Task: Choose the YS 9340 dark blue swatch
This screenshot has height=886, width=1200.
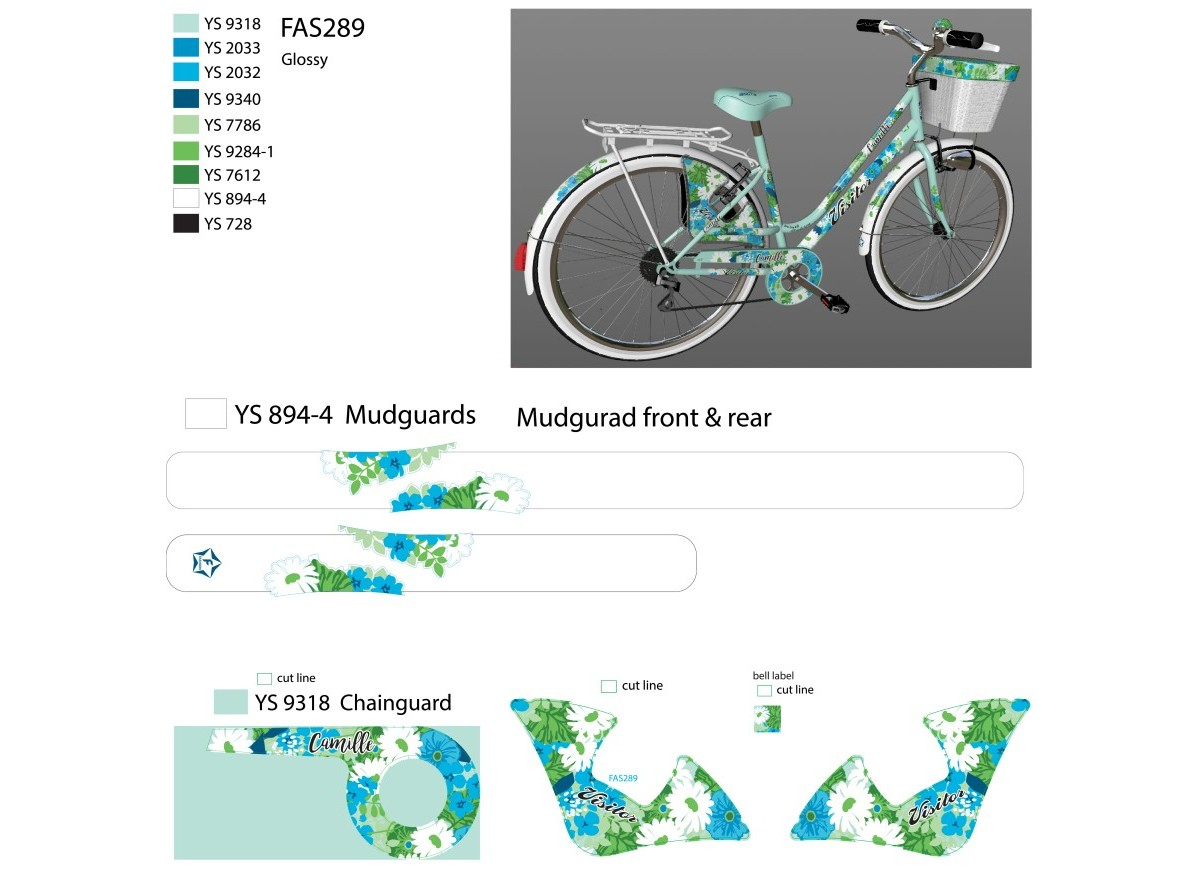Action: 186,98
